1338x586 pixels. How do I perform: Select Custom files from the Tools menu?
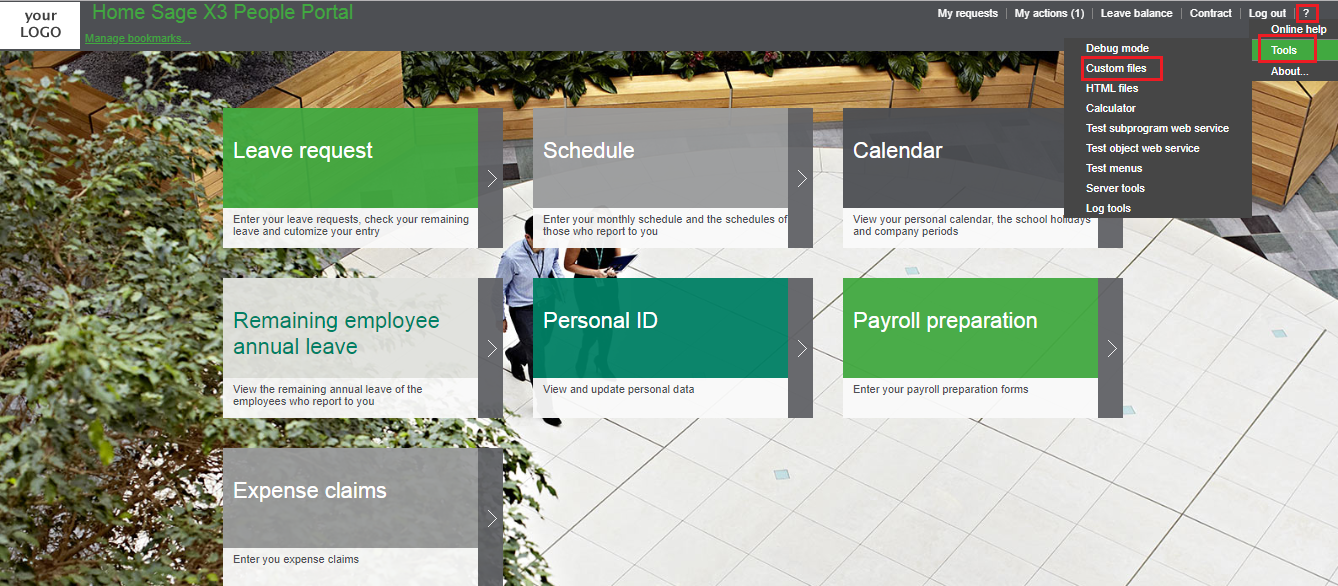point(1115,68)
